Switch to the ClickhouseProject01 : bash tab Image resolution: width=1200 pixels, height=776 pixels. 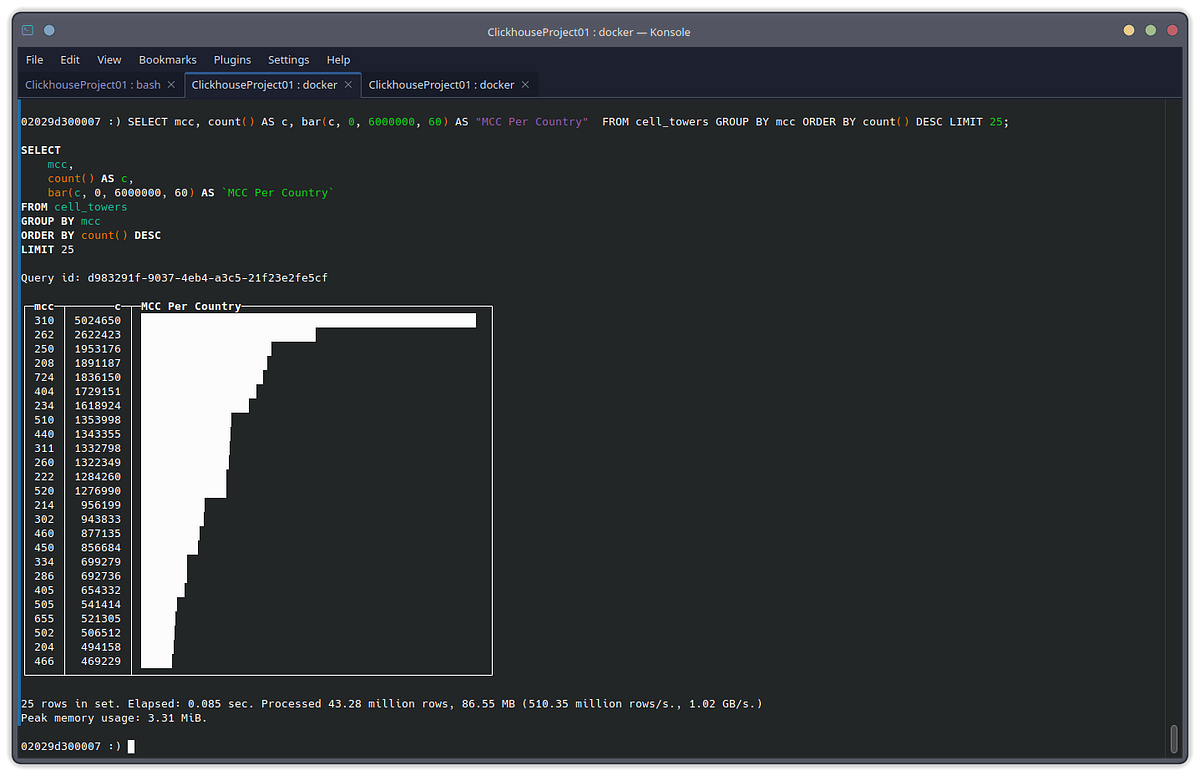pos(90,85)
